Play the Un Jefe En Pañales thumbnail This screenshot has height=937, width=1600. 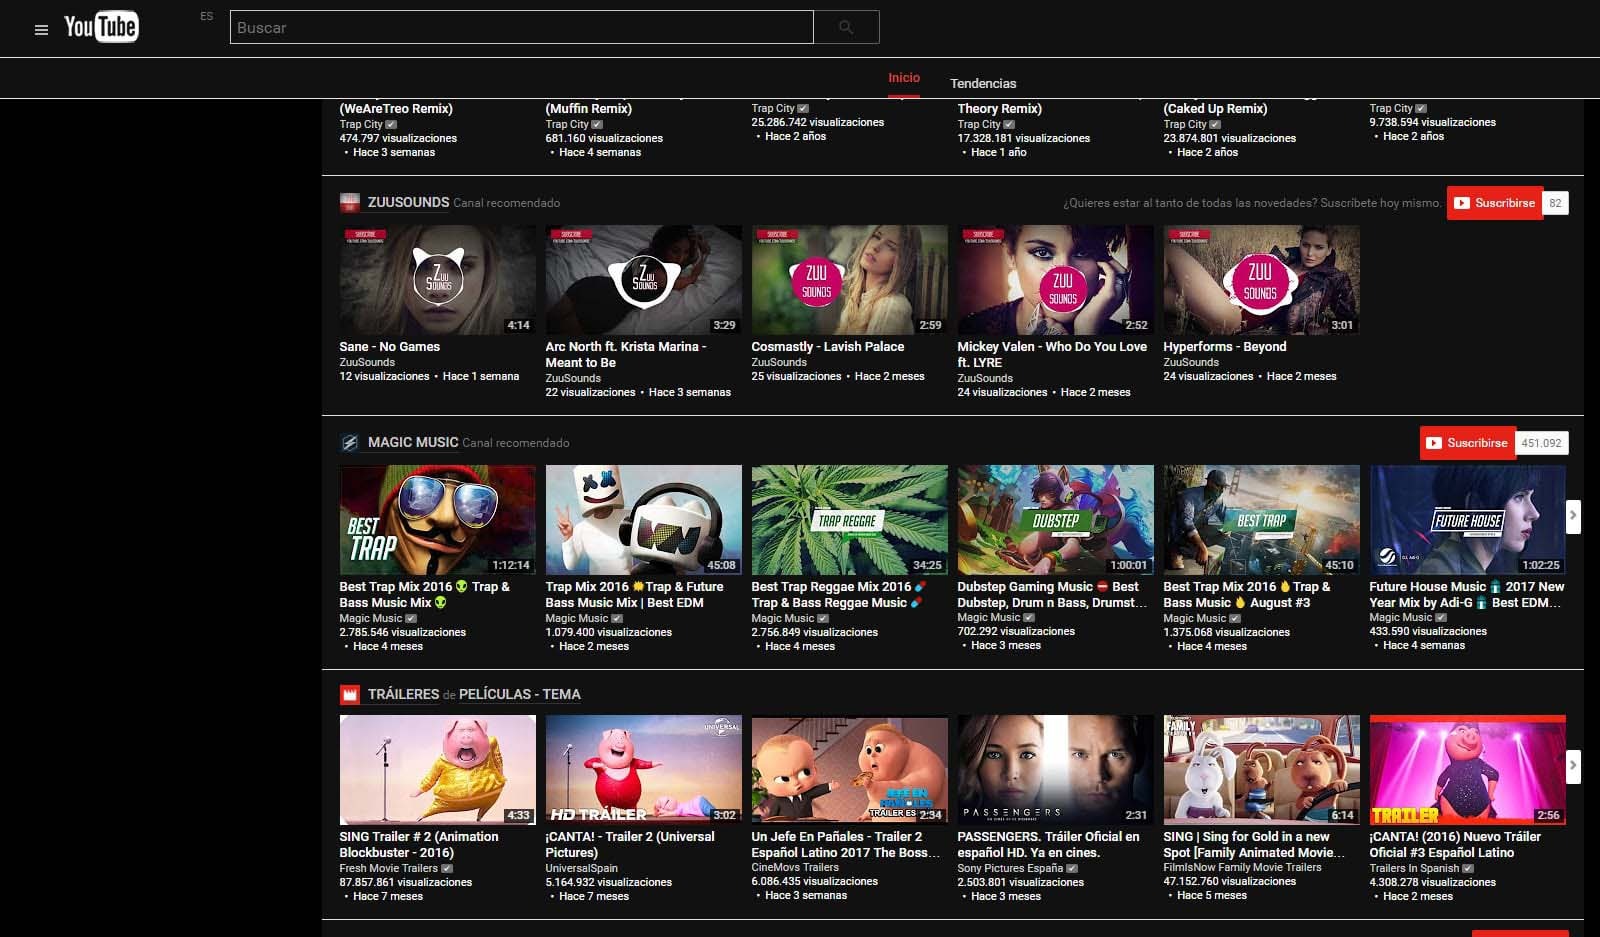click(x=849, y=770)
